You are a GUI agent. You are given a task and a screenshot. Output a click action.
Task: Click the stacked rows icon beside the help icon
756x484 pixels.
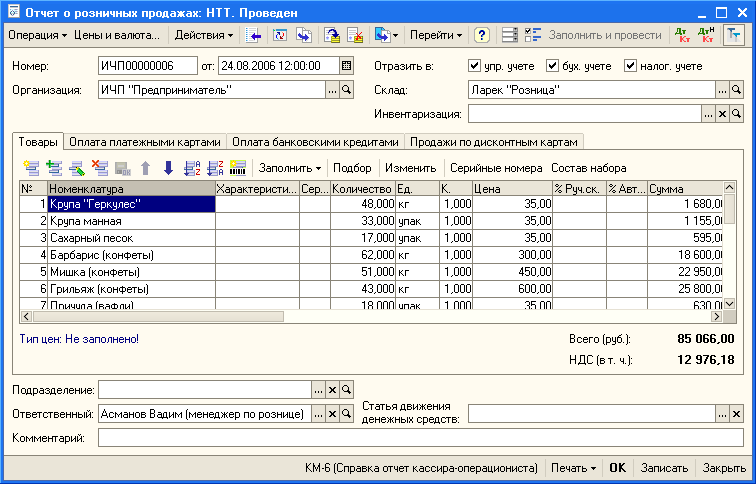point(510,35)
